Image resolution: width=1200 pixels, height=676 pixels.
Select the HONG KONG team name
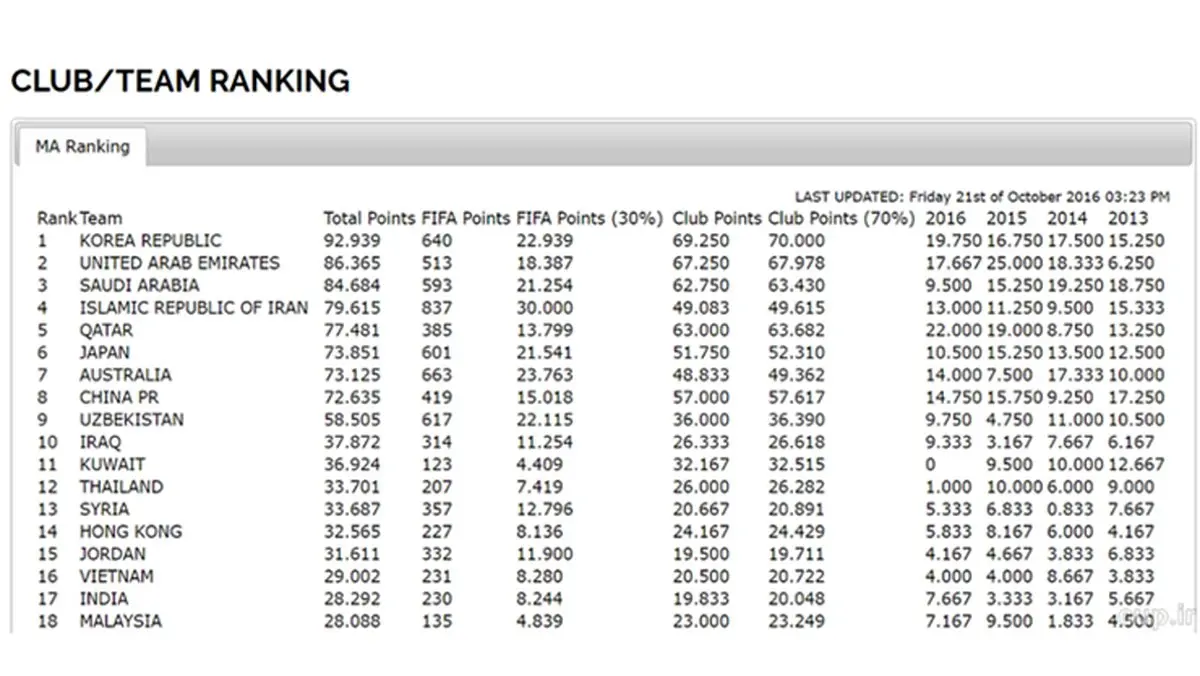tap(131, 532)
